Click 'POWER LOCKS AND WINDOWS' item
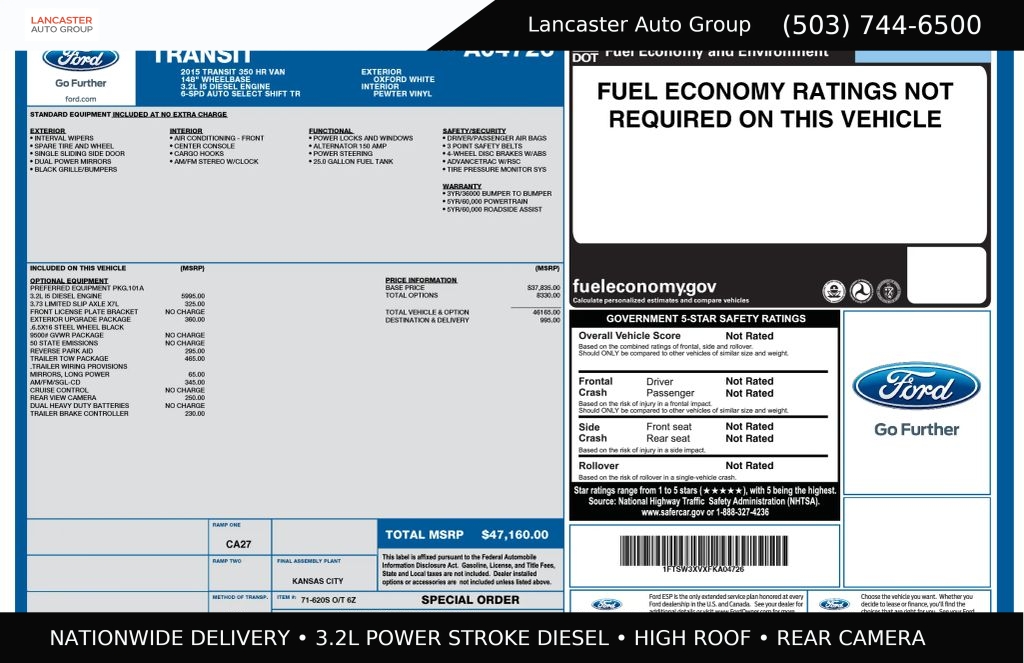Screen dimensions: 1024x663 pos(361,138)
